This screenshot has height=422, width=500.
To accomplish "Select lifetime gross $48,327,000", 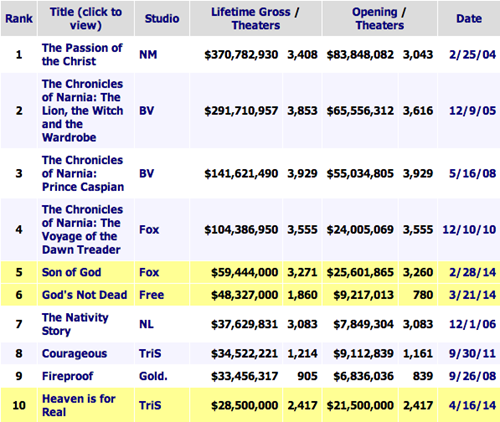I will [x=245, y=295].
